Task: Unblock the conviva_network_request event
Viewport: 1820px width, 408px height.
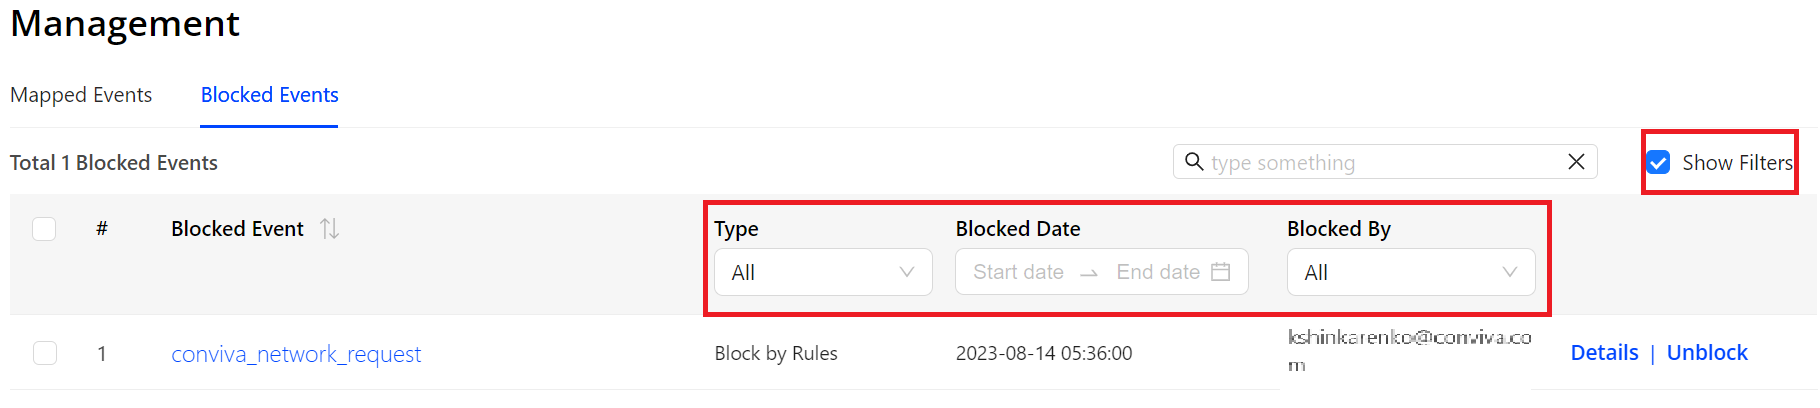Action: [1707, 353]
